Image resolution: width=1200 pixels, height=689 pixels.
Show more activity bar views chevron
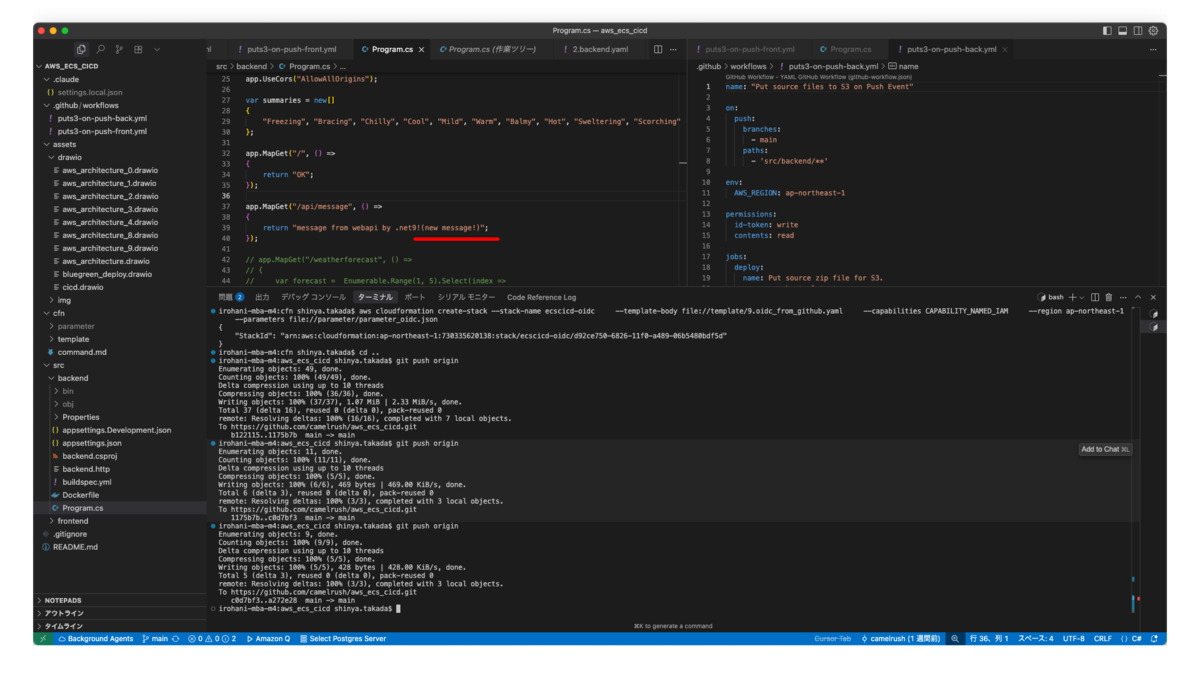click(156, 49)
